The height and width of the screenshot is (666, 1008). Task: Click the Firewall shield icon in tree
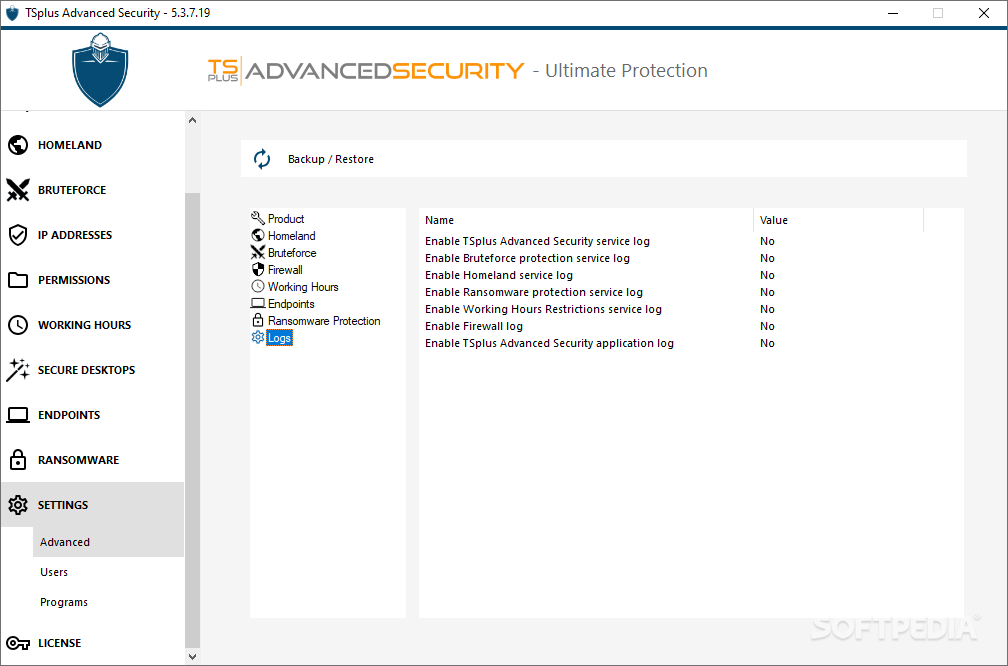pos(258,269)
